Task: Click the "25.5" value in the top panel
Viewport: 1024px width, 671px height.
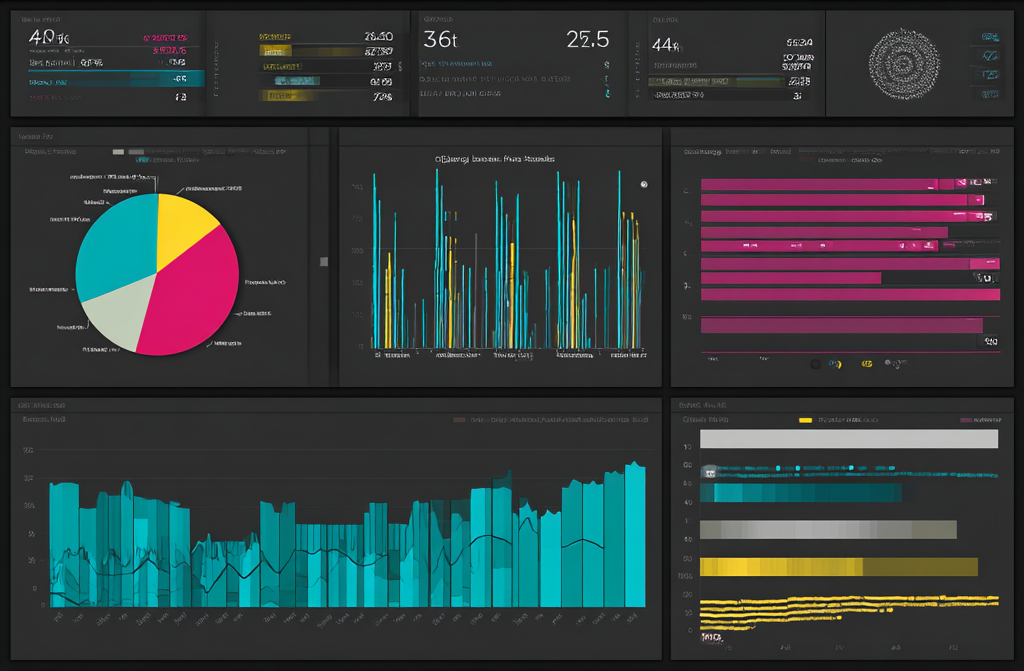Action: coord(587,40)
